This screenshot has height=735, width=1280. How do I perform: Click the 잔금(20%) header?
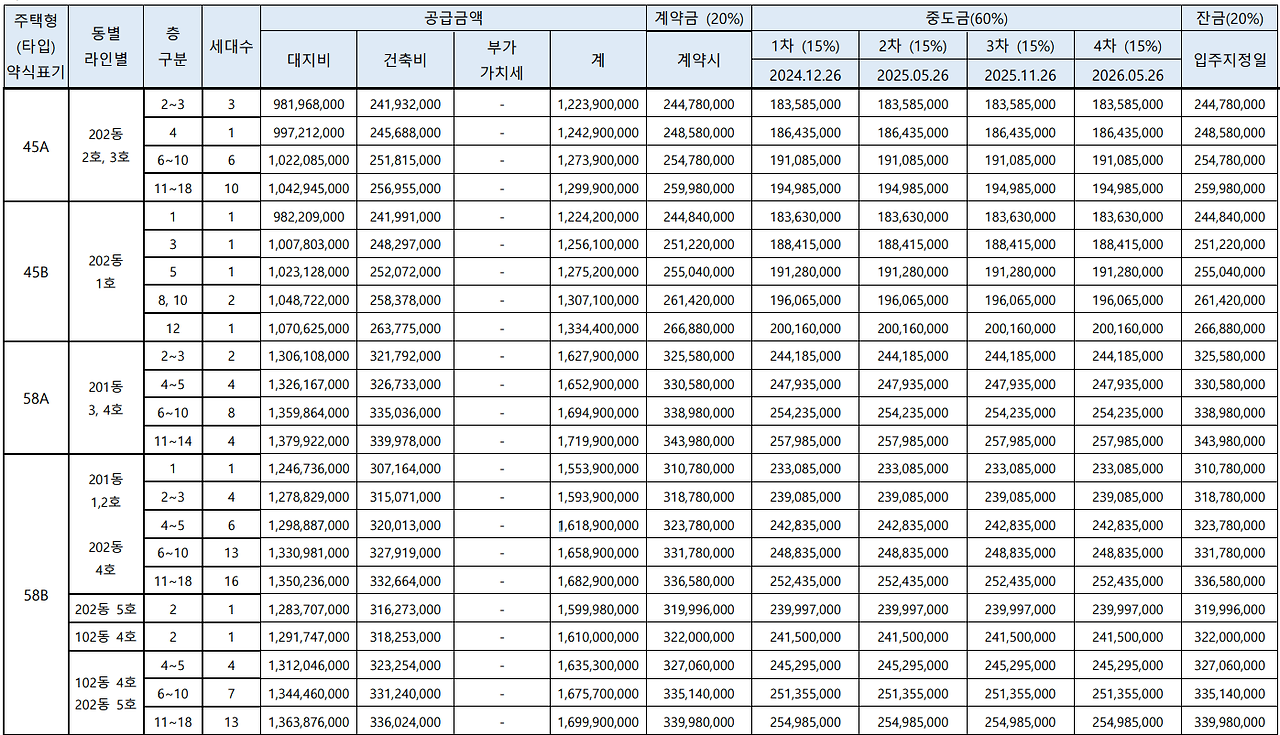(1229, 18)
